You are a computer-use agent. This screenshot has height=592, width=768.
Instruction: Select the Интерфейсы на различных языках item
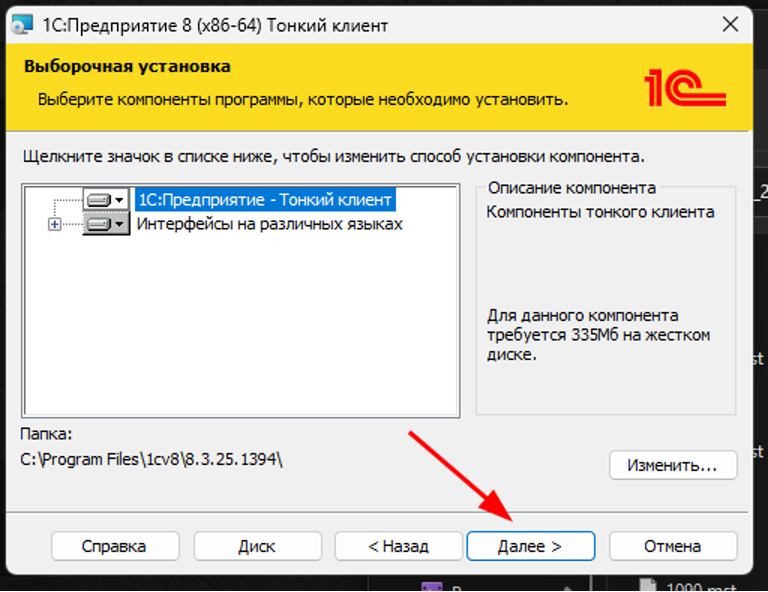point(269,224)
